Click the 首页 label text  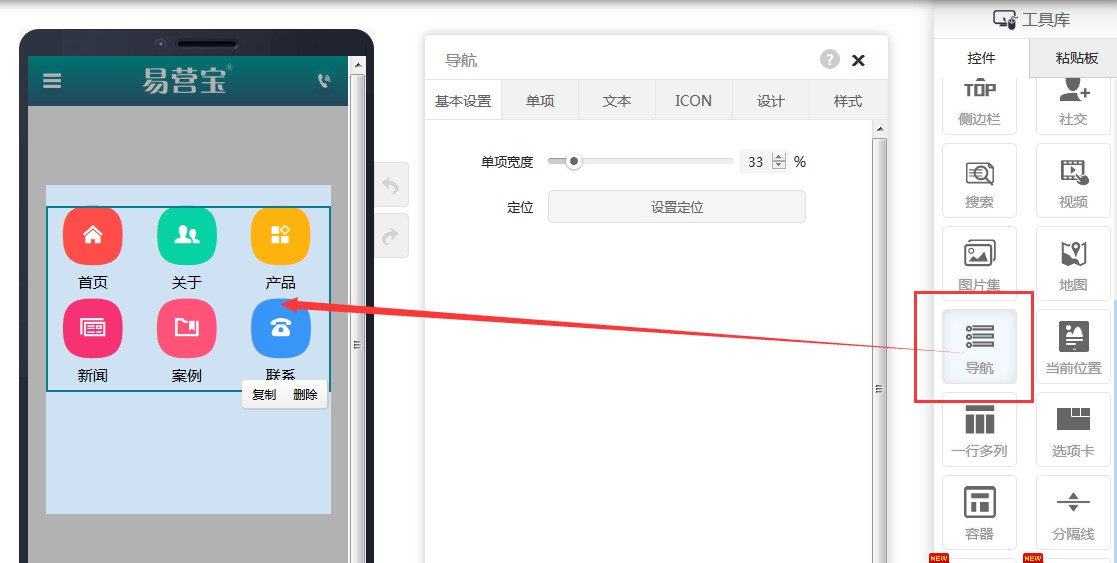point(93,282)
